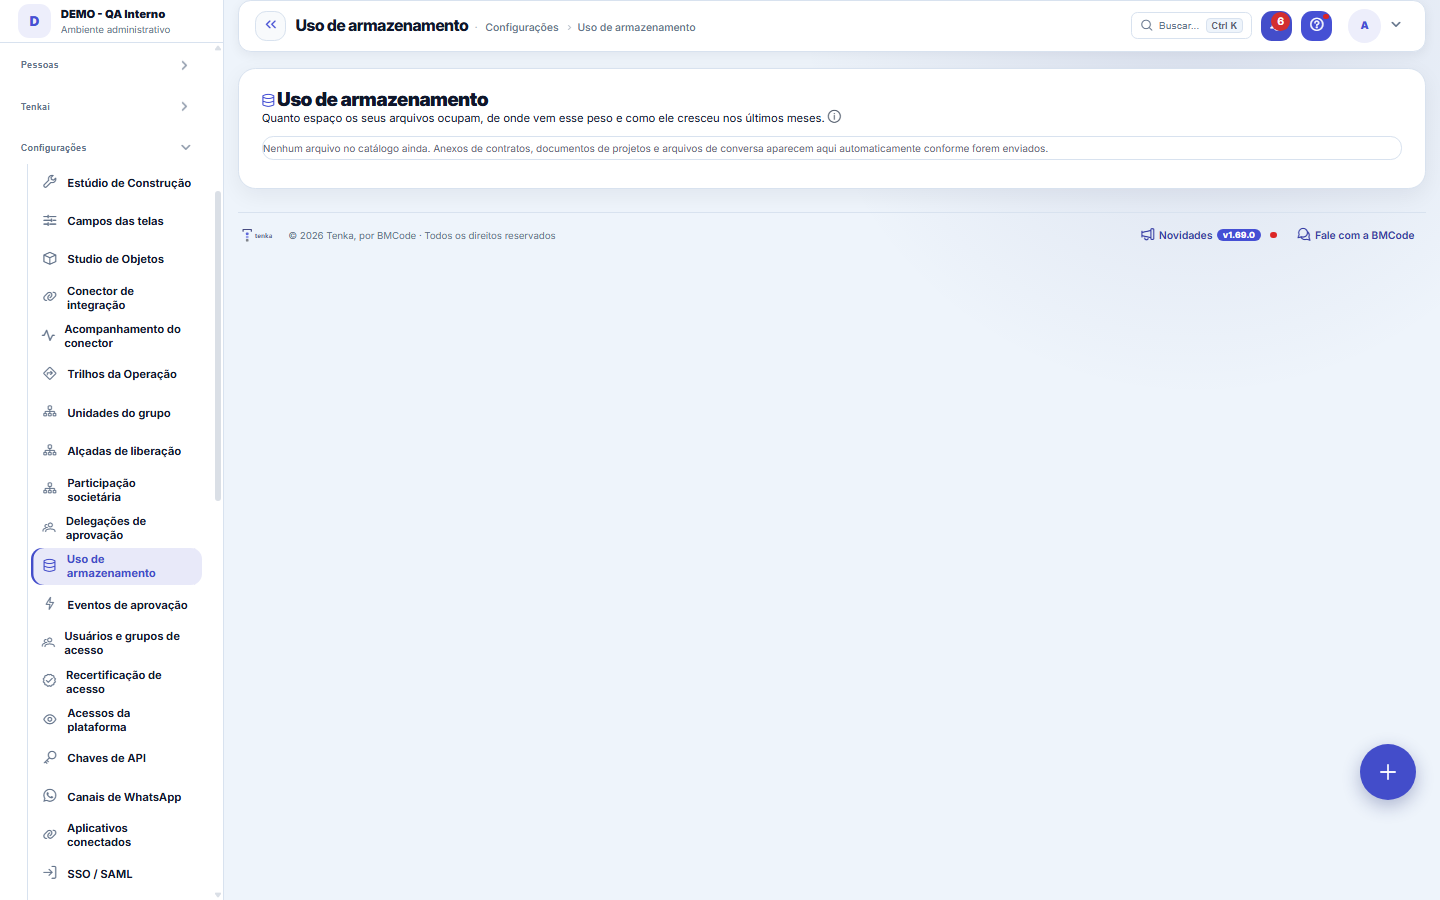Expand the Pessoas sidebar section
This screenshot has height=900, width=1440.
tap(105, 65)
